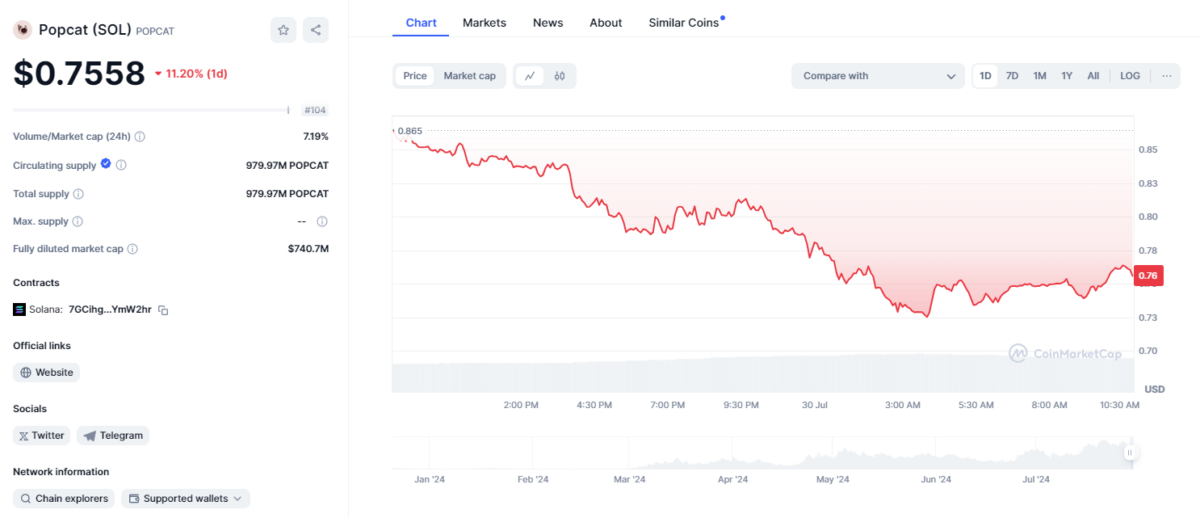Viewport: 1200px width, 518px height.
Task: Show the Market cap chart
Action: pyautogui.click(x=469, y=76)
